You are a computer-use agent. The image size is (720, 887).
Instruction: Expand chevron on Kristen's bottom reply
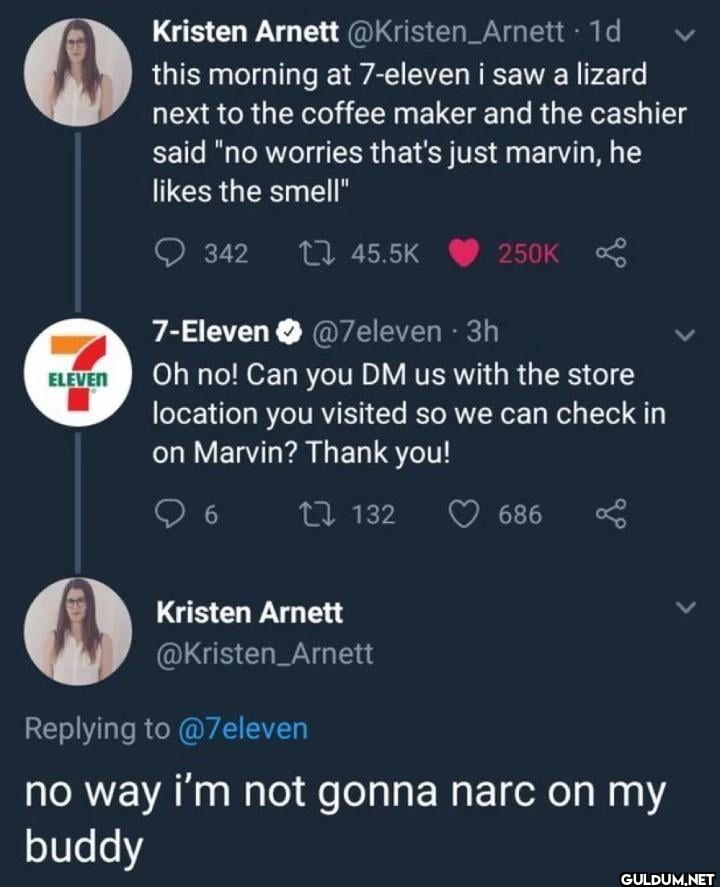(x=686, y=608)
